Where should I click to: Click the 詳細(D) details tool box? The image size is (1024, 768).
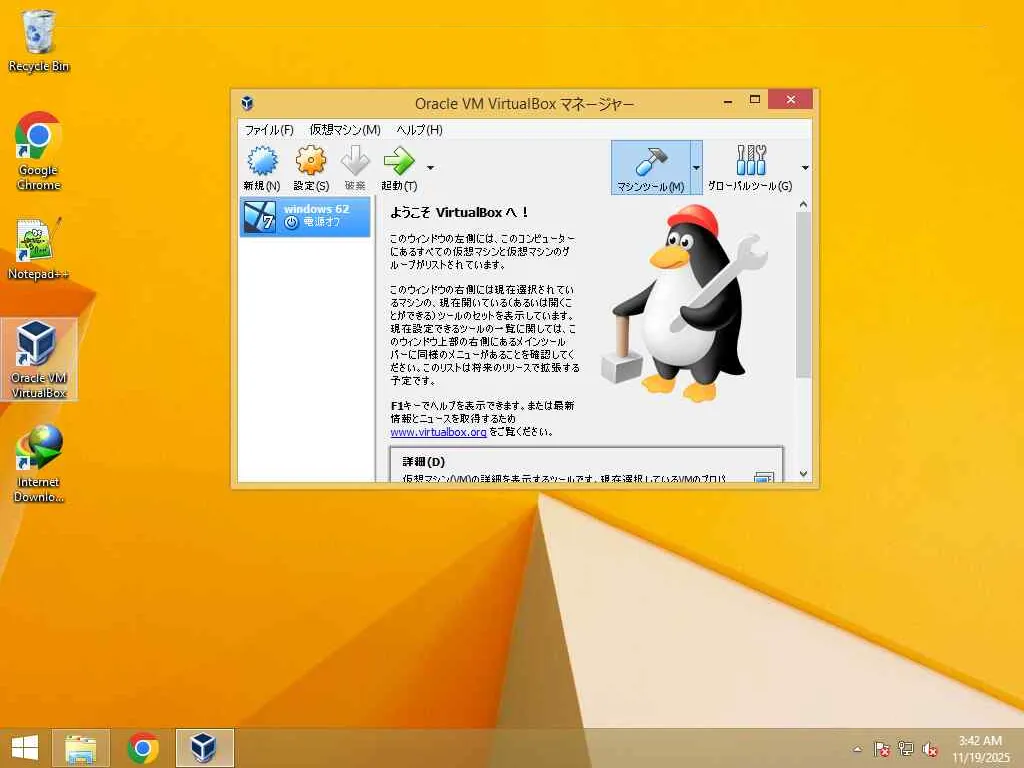click(x=586, y=465)
